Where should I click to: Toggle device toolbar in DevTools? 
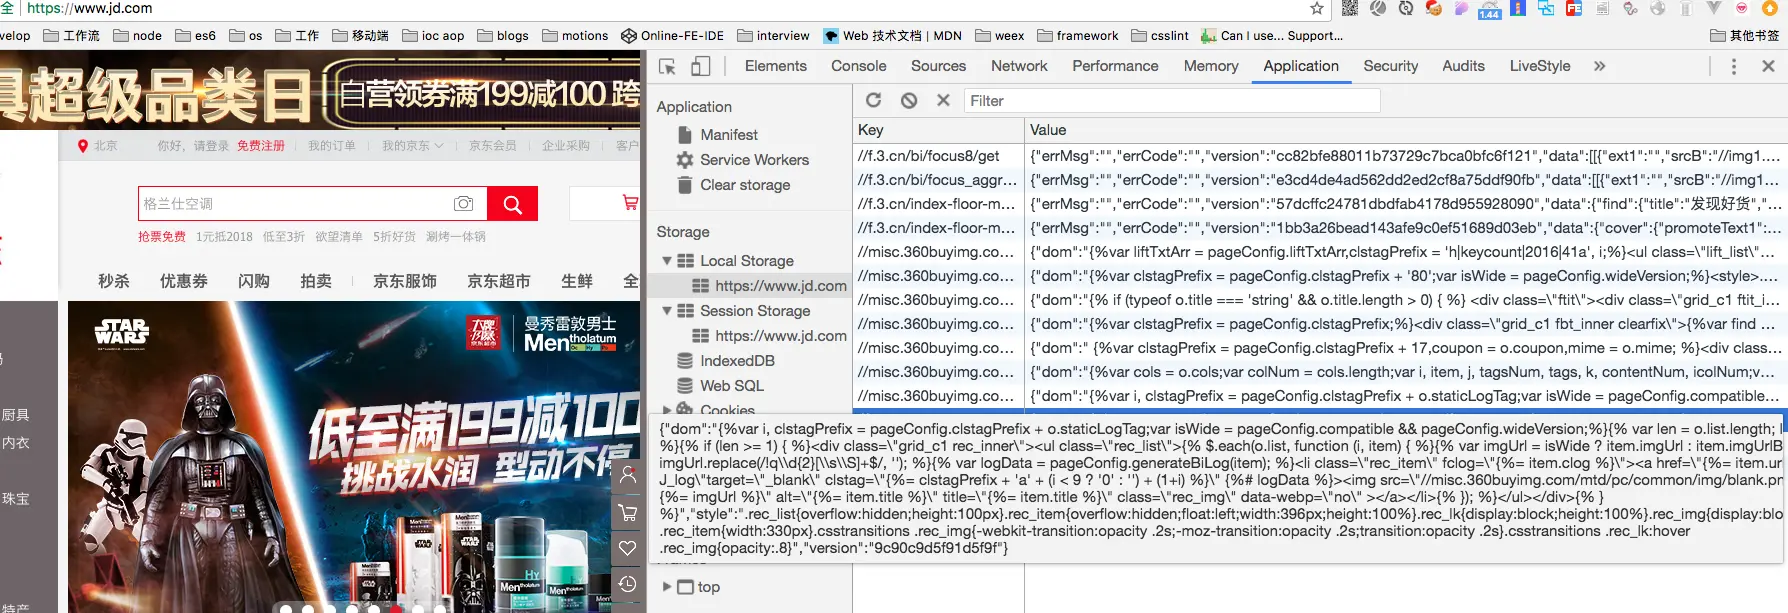click(x=701, y=66)
